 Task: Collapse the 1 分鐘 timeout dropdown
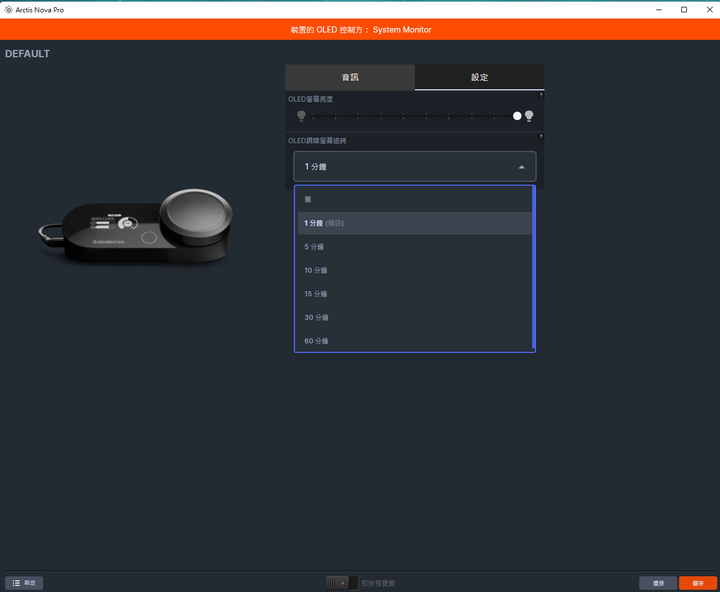pyautogui.click(x=415, y=166)
